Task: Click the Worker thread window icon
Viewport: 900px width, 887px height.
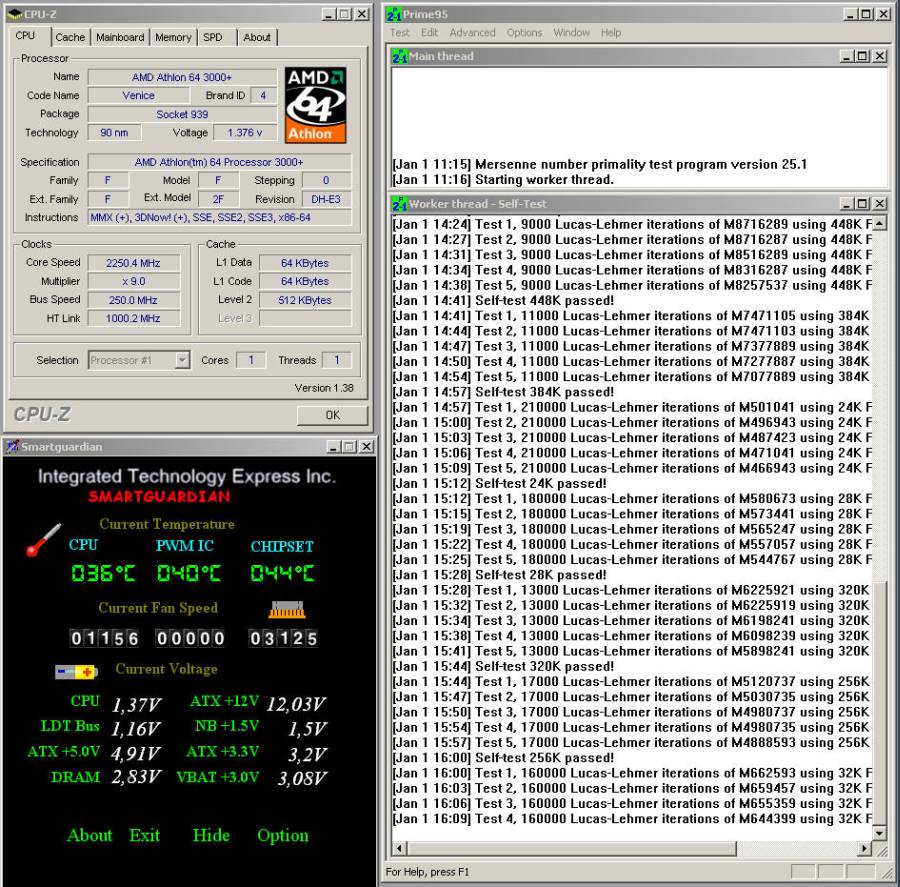Action: pyautogui.click(x=399, y=204)
